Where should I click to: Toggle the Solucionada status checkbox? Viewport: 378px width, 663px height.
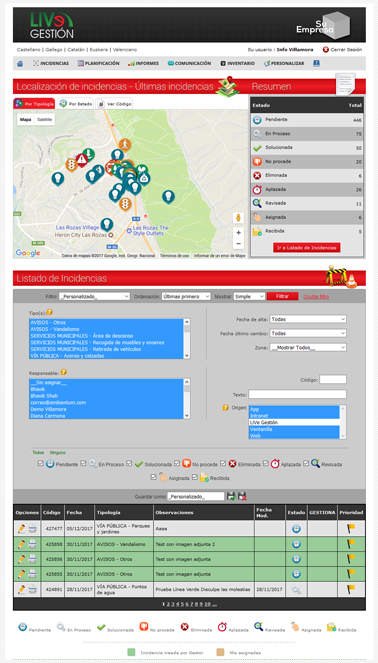(129, 463)
